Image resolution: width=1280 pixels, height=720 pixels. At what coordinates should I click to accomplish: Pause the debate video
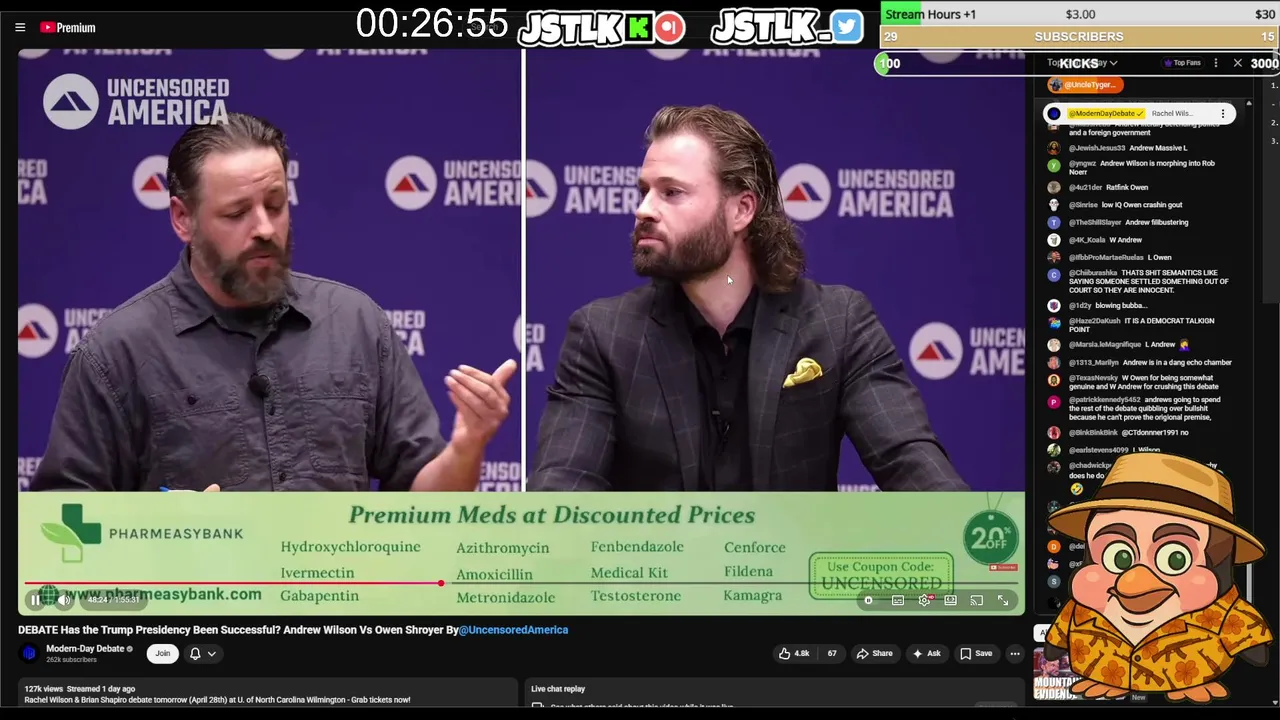tap(35, 600)
